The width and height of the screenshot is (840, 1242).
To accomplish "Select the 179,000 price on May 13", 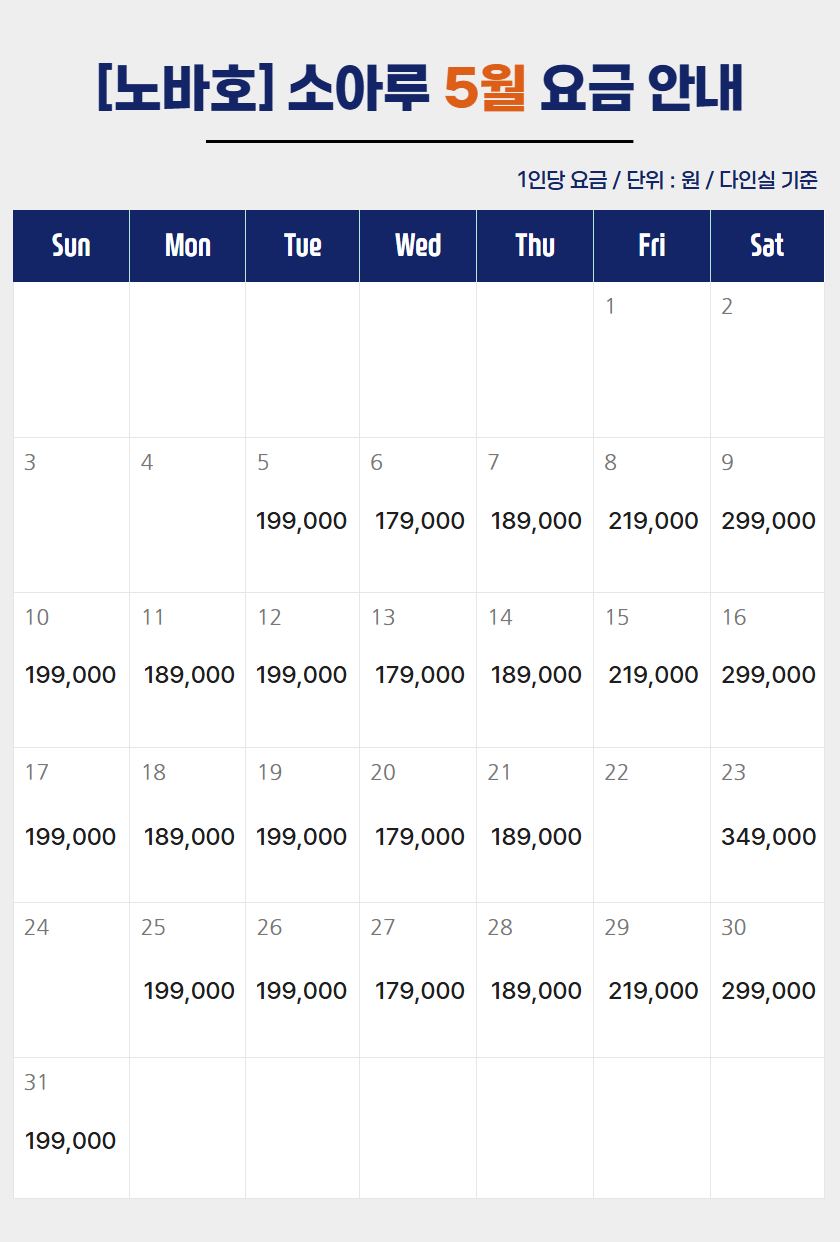I will (x=420, y=675).
